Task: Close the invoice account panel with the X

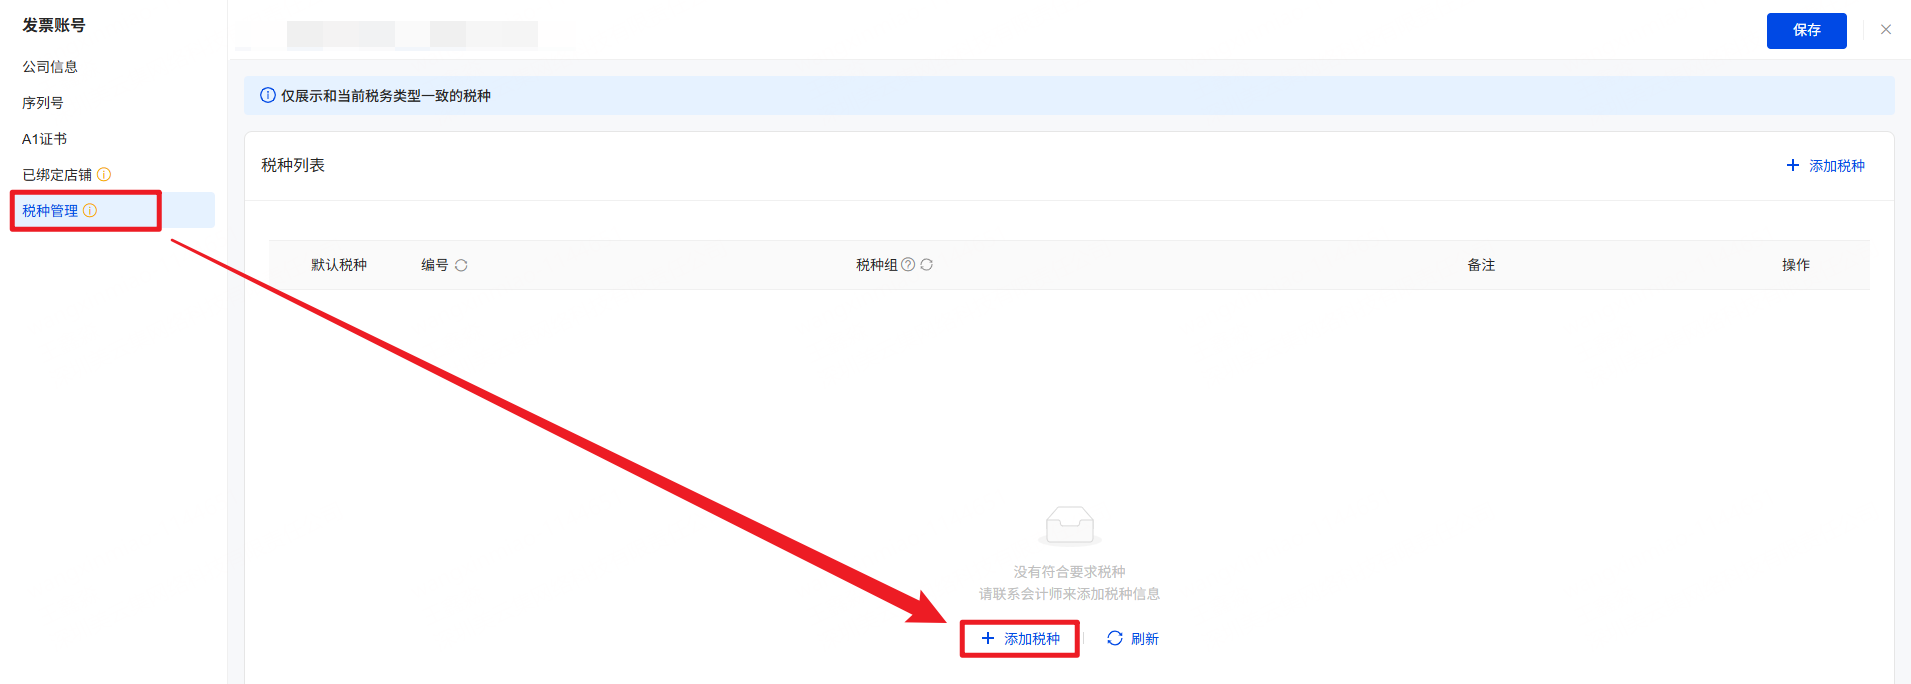Action: pos(1886,30)
